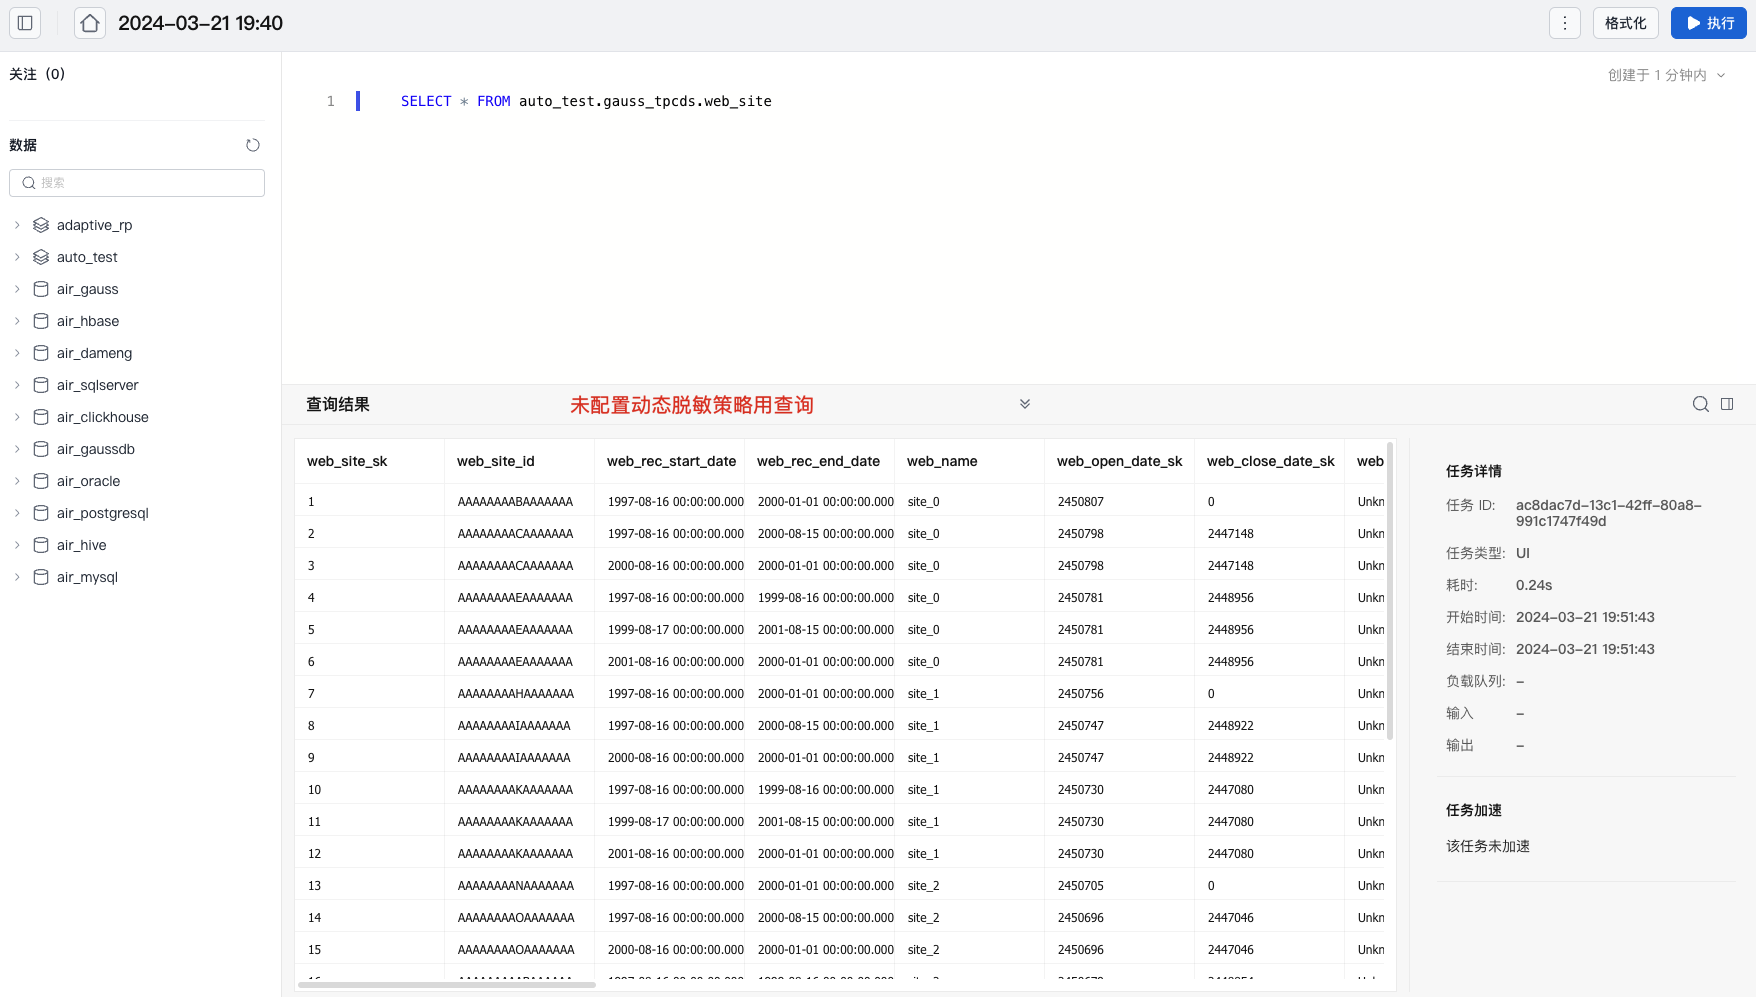Screen dimensions: 1756x997
Task: Sort by web_site_id column header
Action: tap(496, 461)
